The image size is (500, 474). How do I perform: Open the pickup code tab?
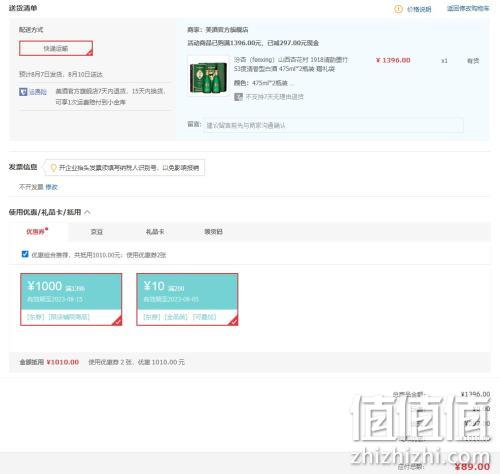click(x=213, y=232)
